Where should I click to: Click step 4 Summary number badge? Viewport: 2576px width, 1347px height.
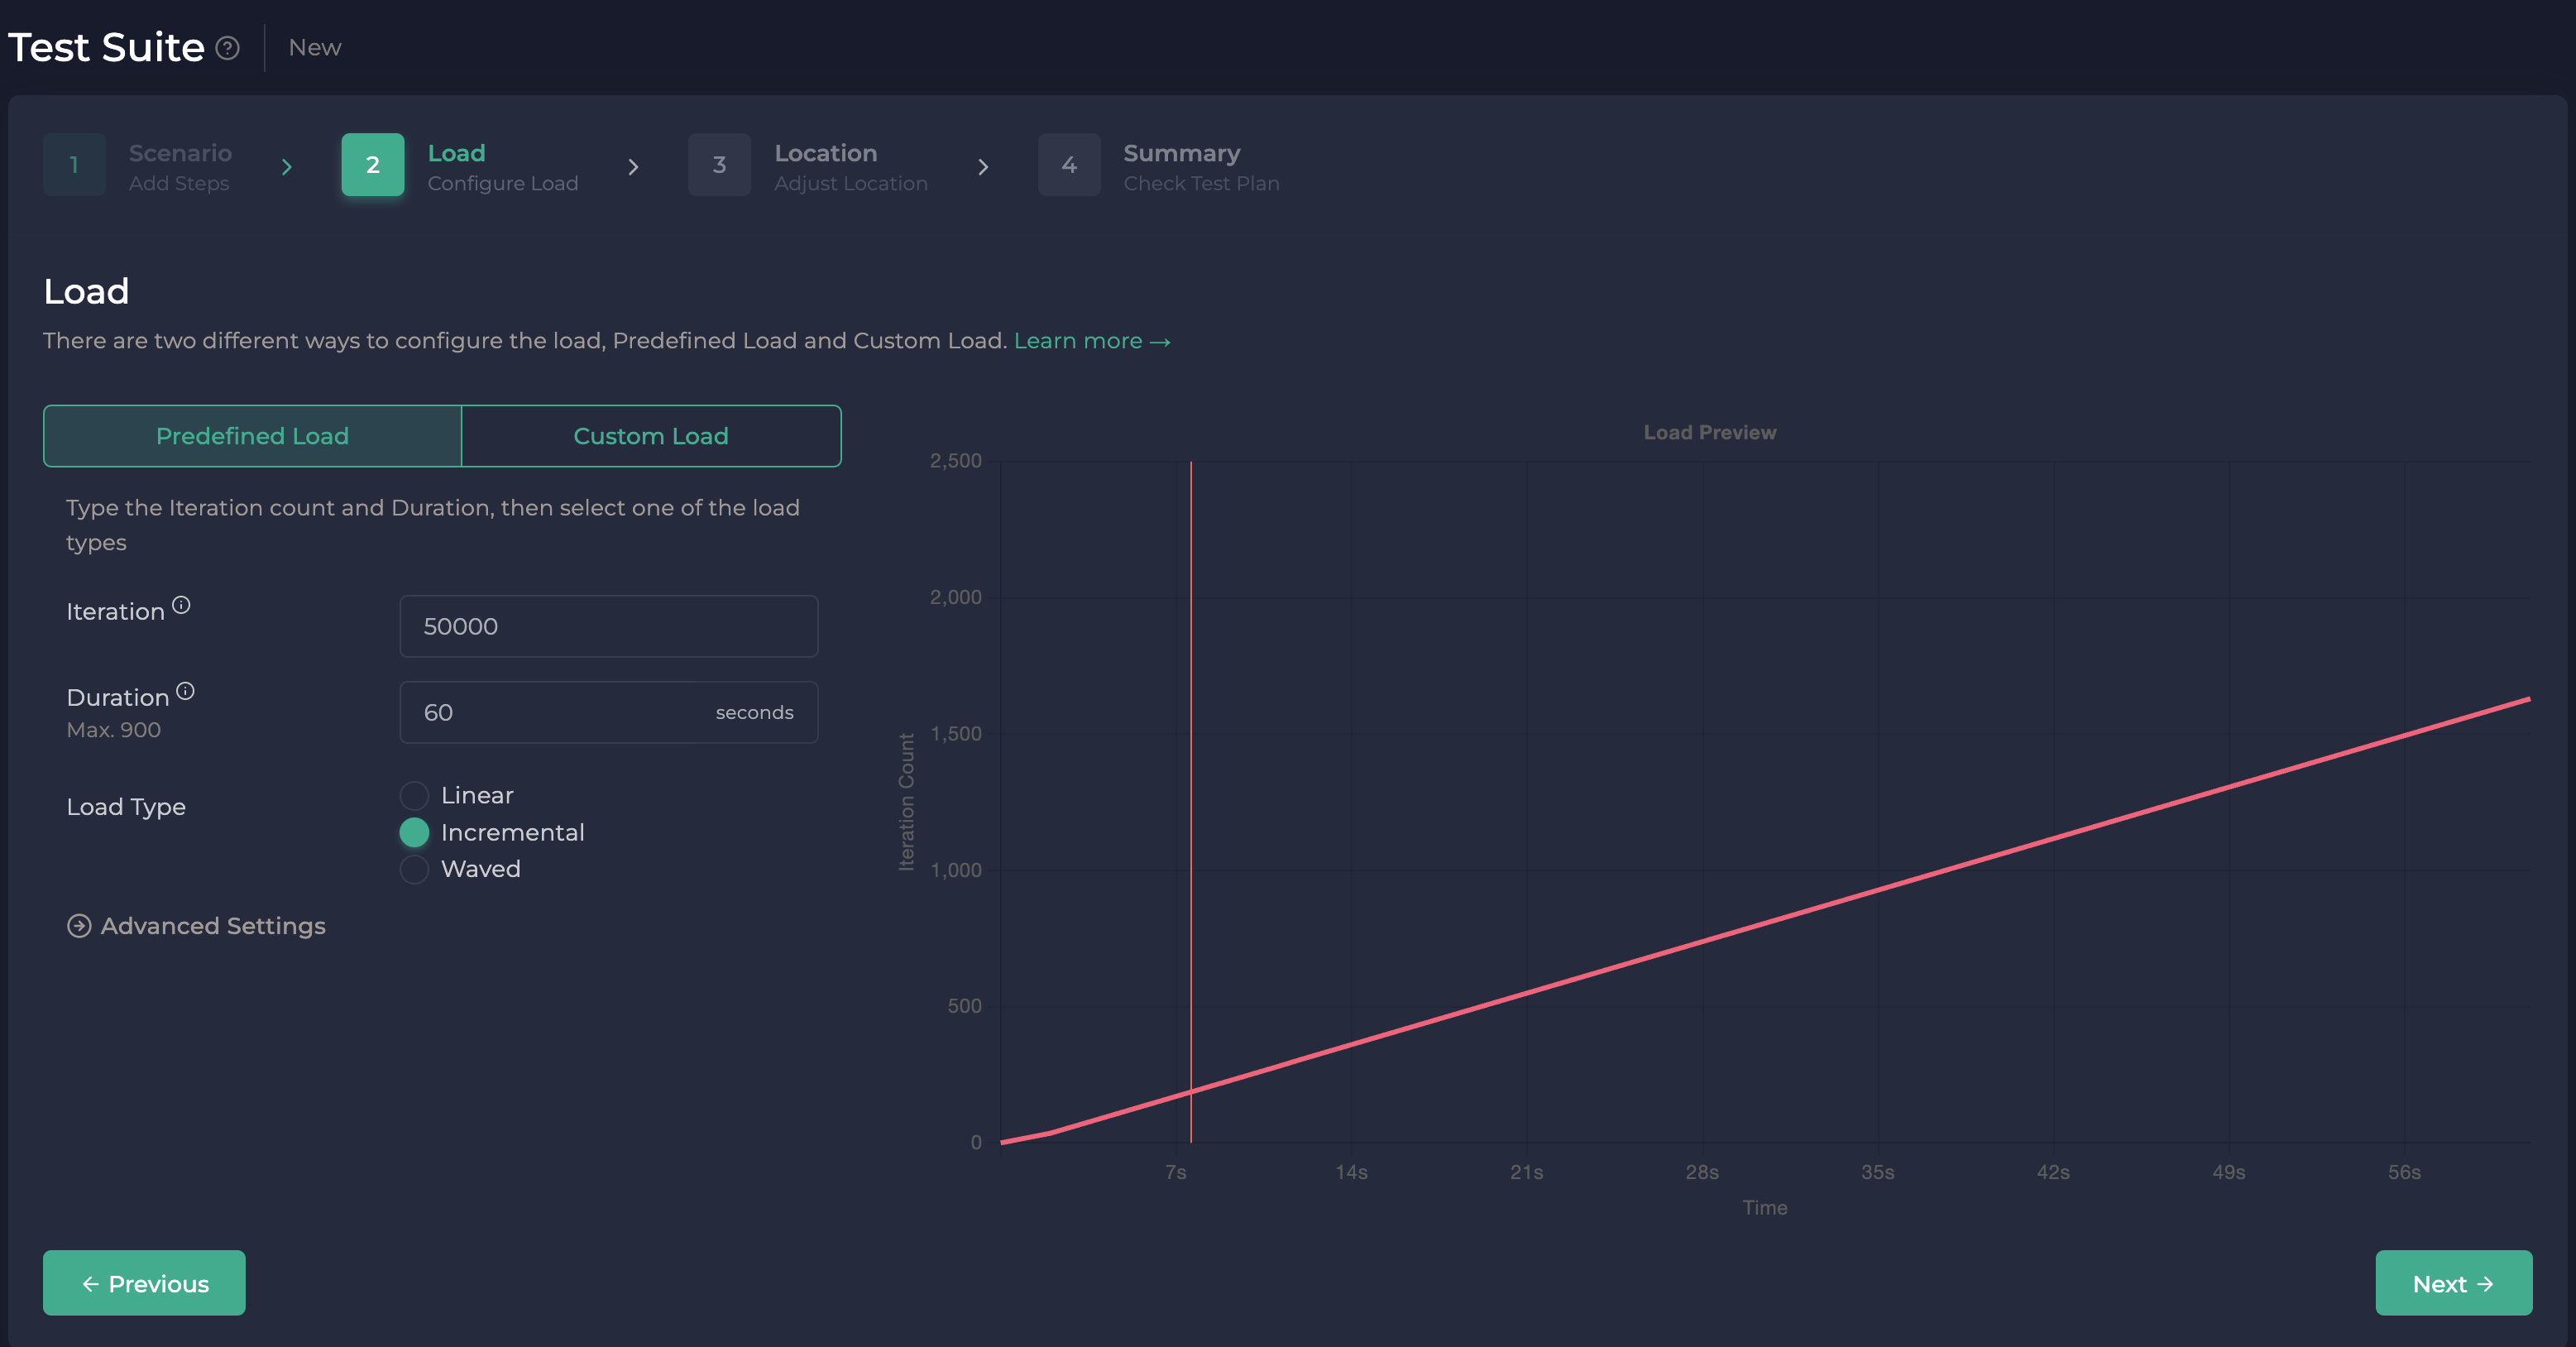(1068, 165)
